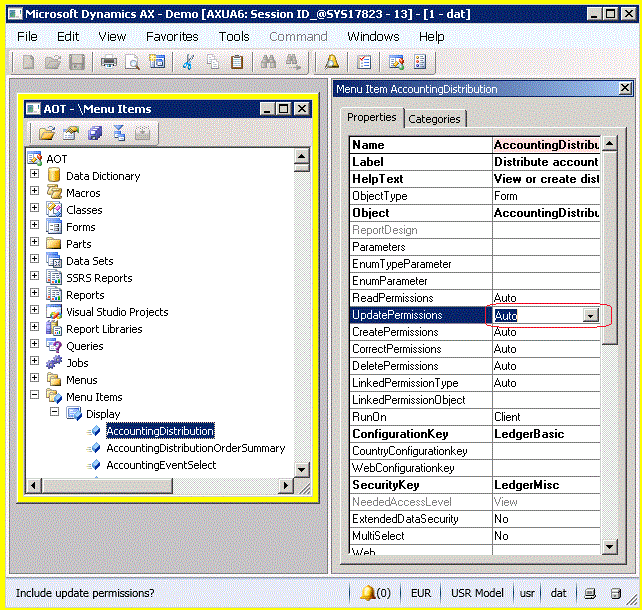This screenshot has height=610, width=642.
Task: Collapse the Display node
Action: (x=54, y=411)
